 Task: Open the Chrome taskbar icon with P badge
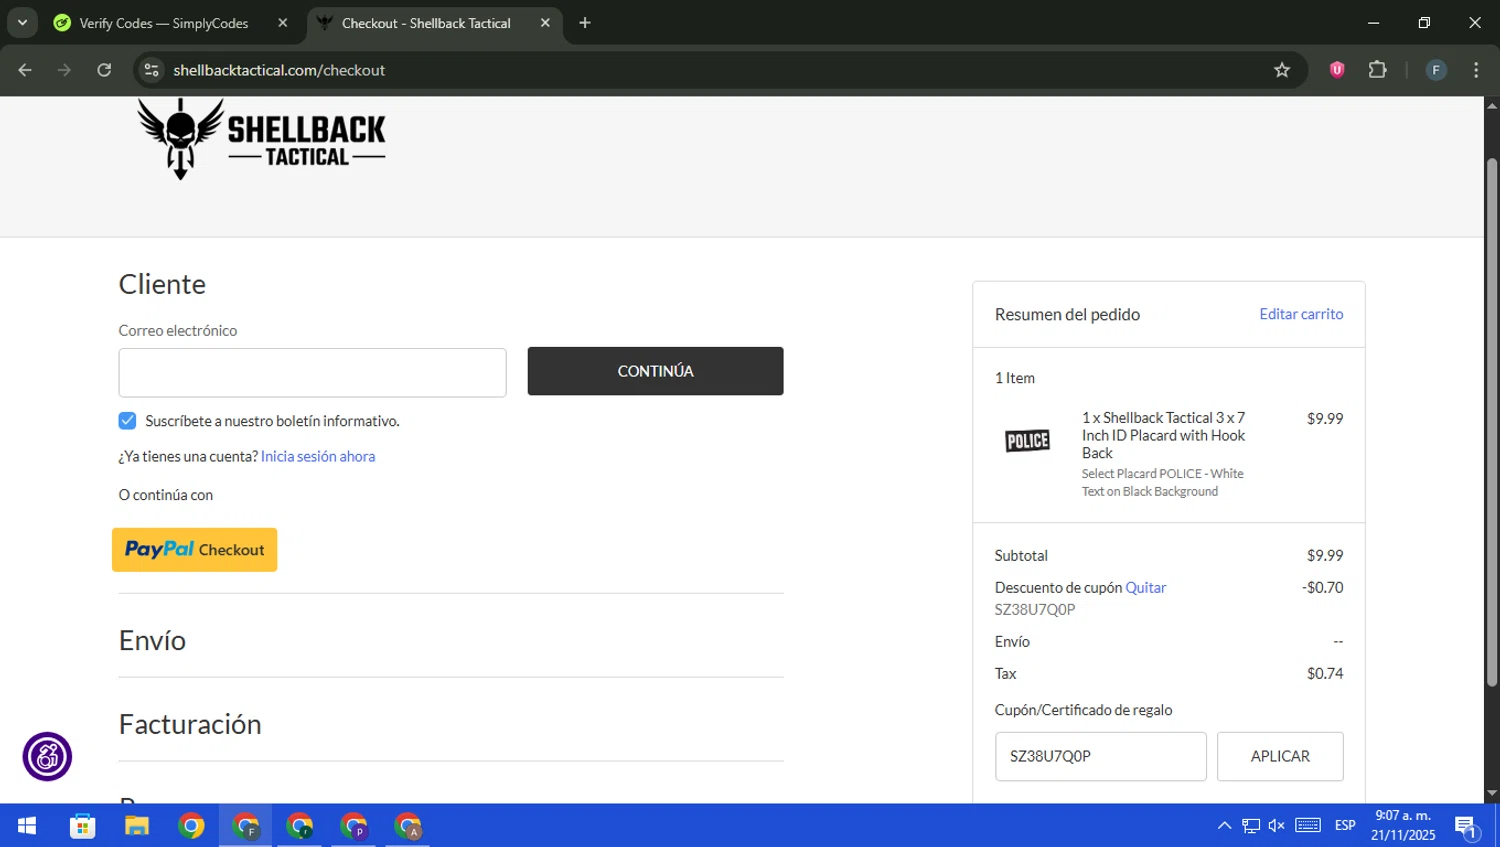tap(353, 826)
